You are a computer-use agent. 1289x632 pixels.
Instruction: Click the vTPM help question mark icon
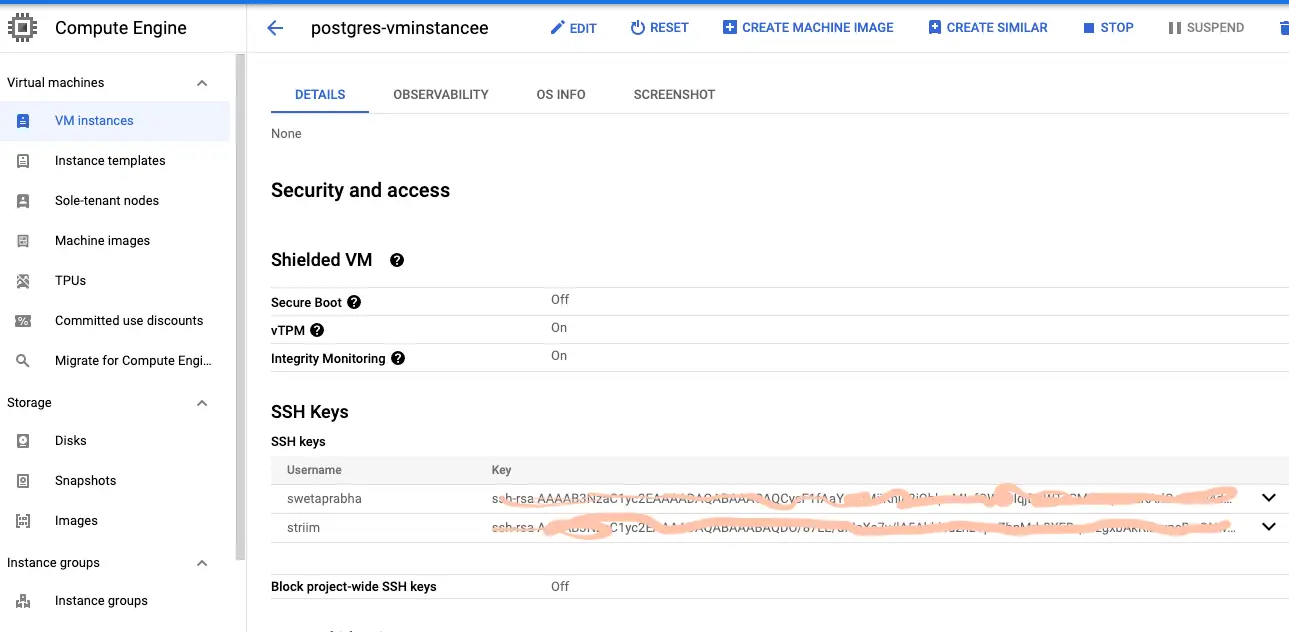(317, 330)
